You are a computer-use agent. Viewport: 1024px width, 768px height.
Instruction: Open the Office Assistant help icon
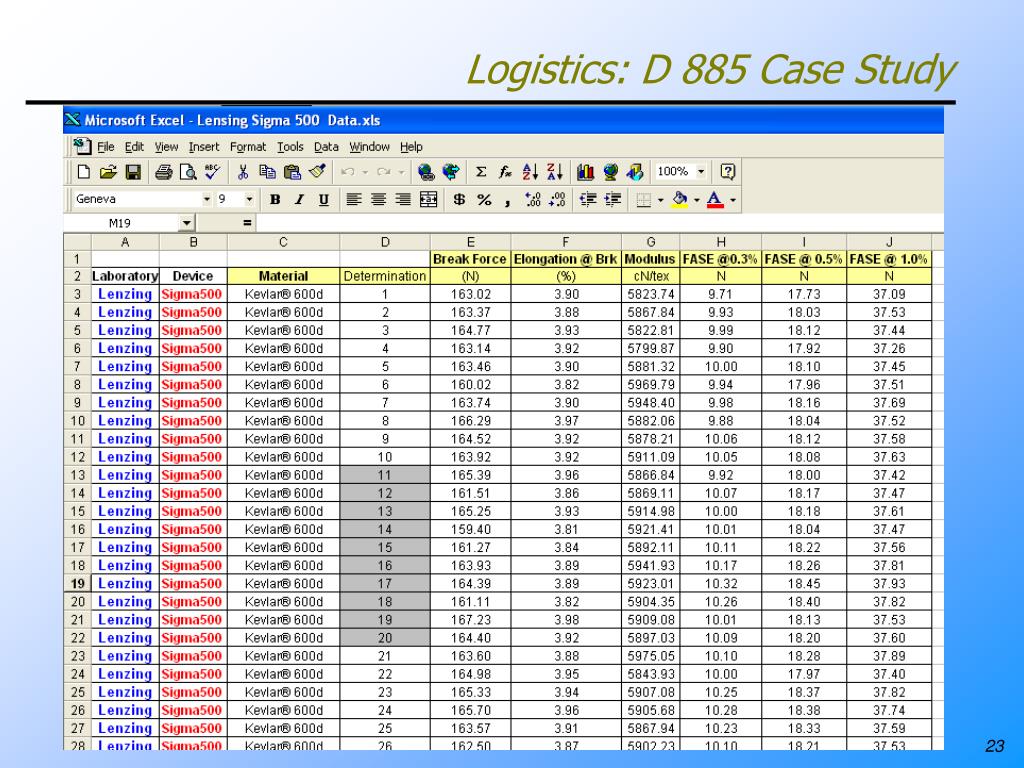click(x=728, y=172)
